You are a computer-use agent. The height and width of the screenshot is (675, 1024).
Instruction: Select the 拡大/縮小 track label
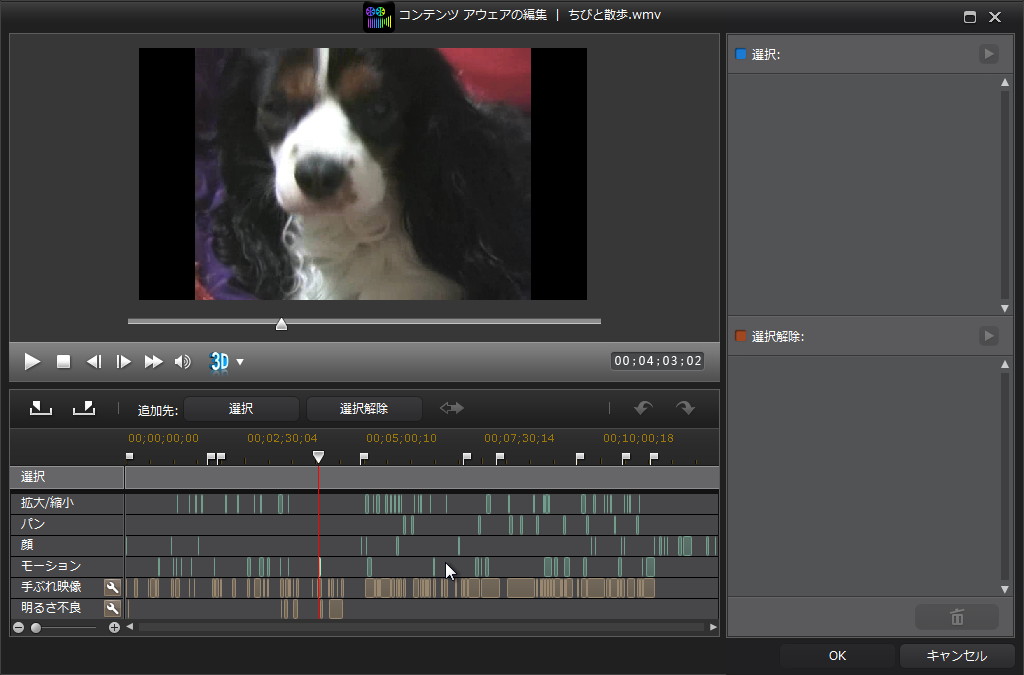click(47, 503)
